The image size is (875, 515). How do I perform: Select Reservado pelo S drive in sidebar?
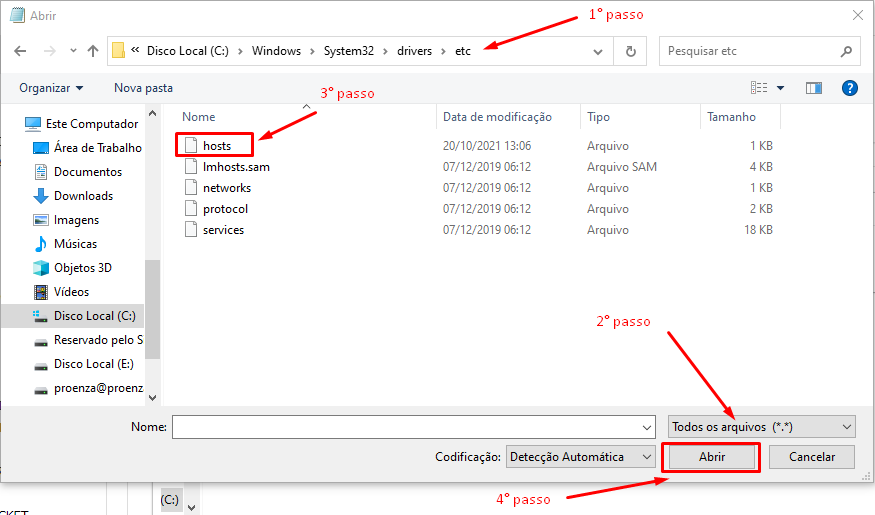(88, 340)
